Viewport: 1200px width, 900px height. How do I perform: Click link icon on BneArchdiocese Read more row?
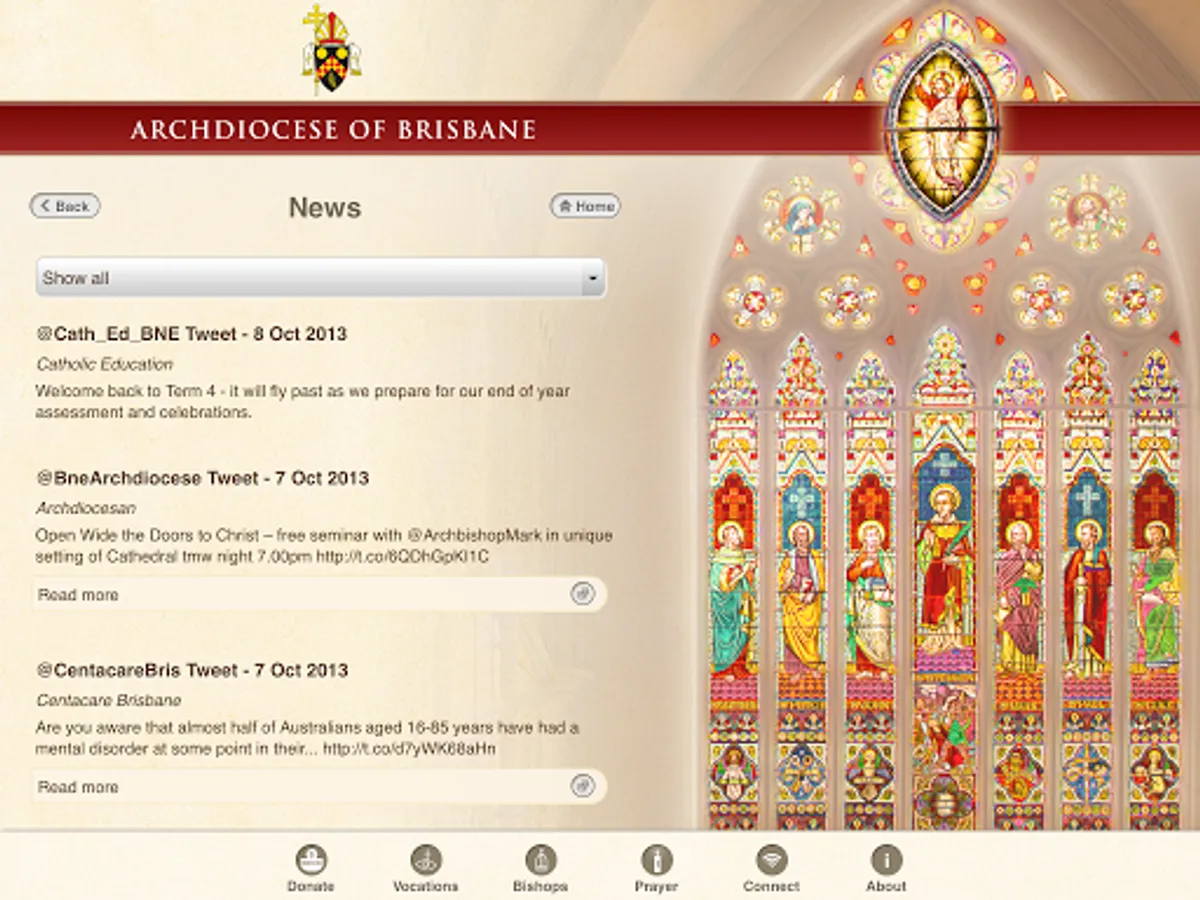click(582, 594)
